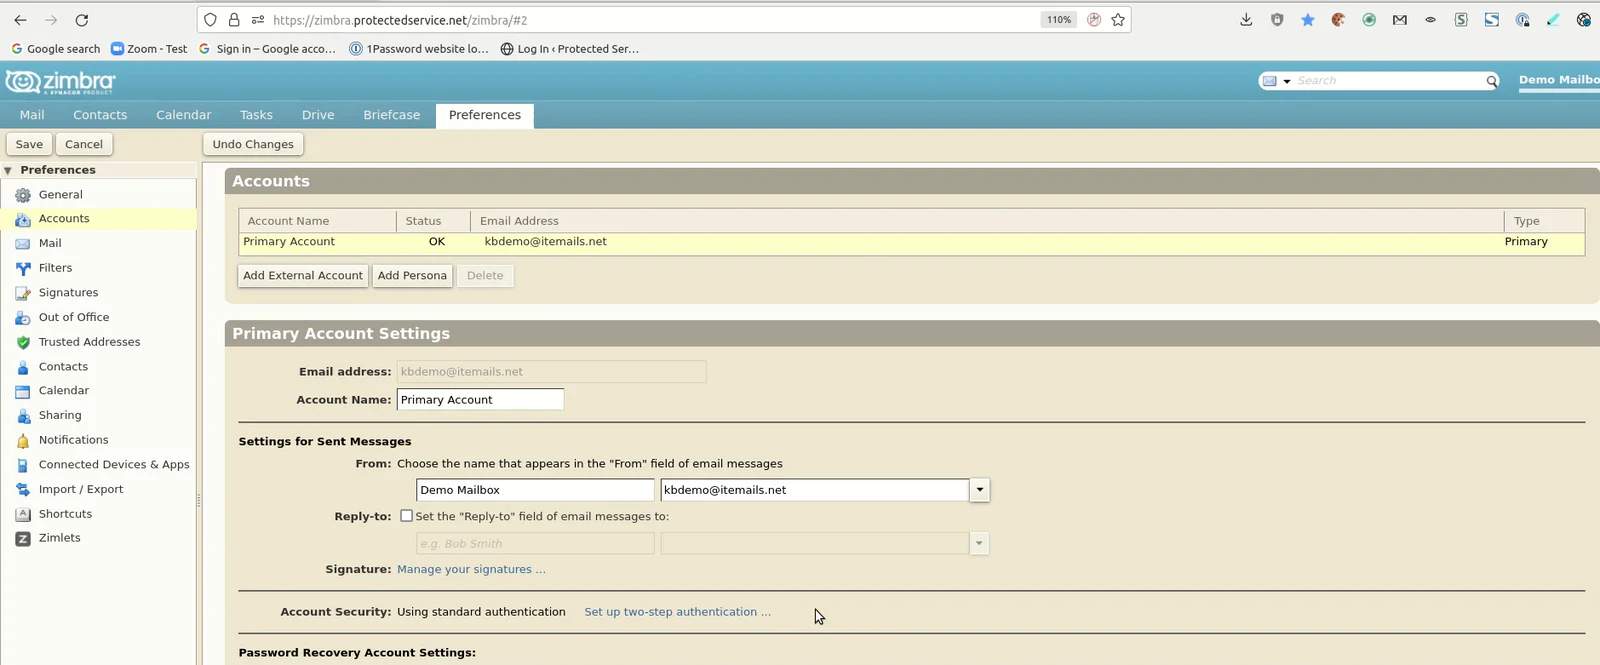Click the Contacts person icon in sidebar
The height and width of the screenshot is (665, 1600).
(23, 367)
